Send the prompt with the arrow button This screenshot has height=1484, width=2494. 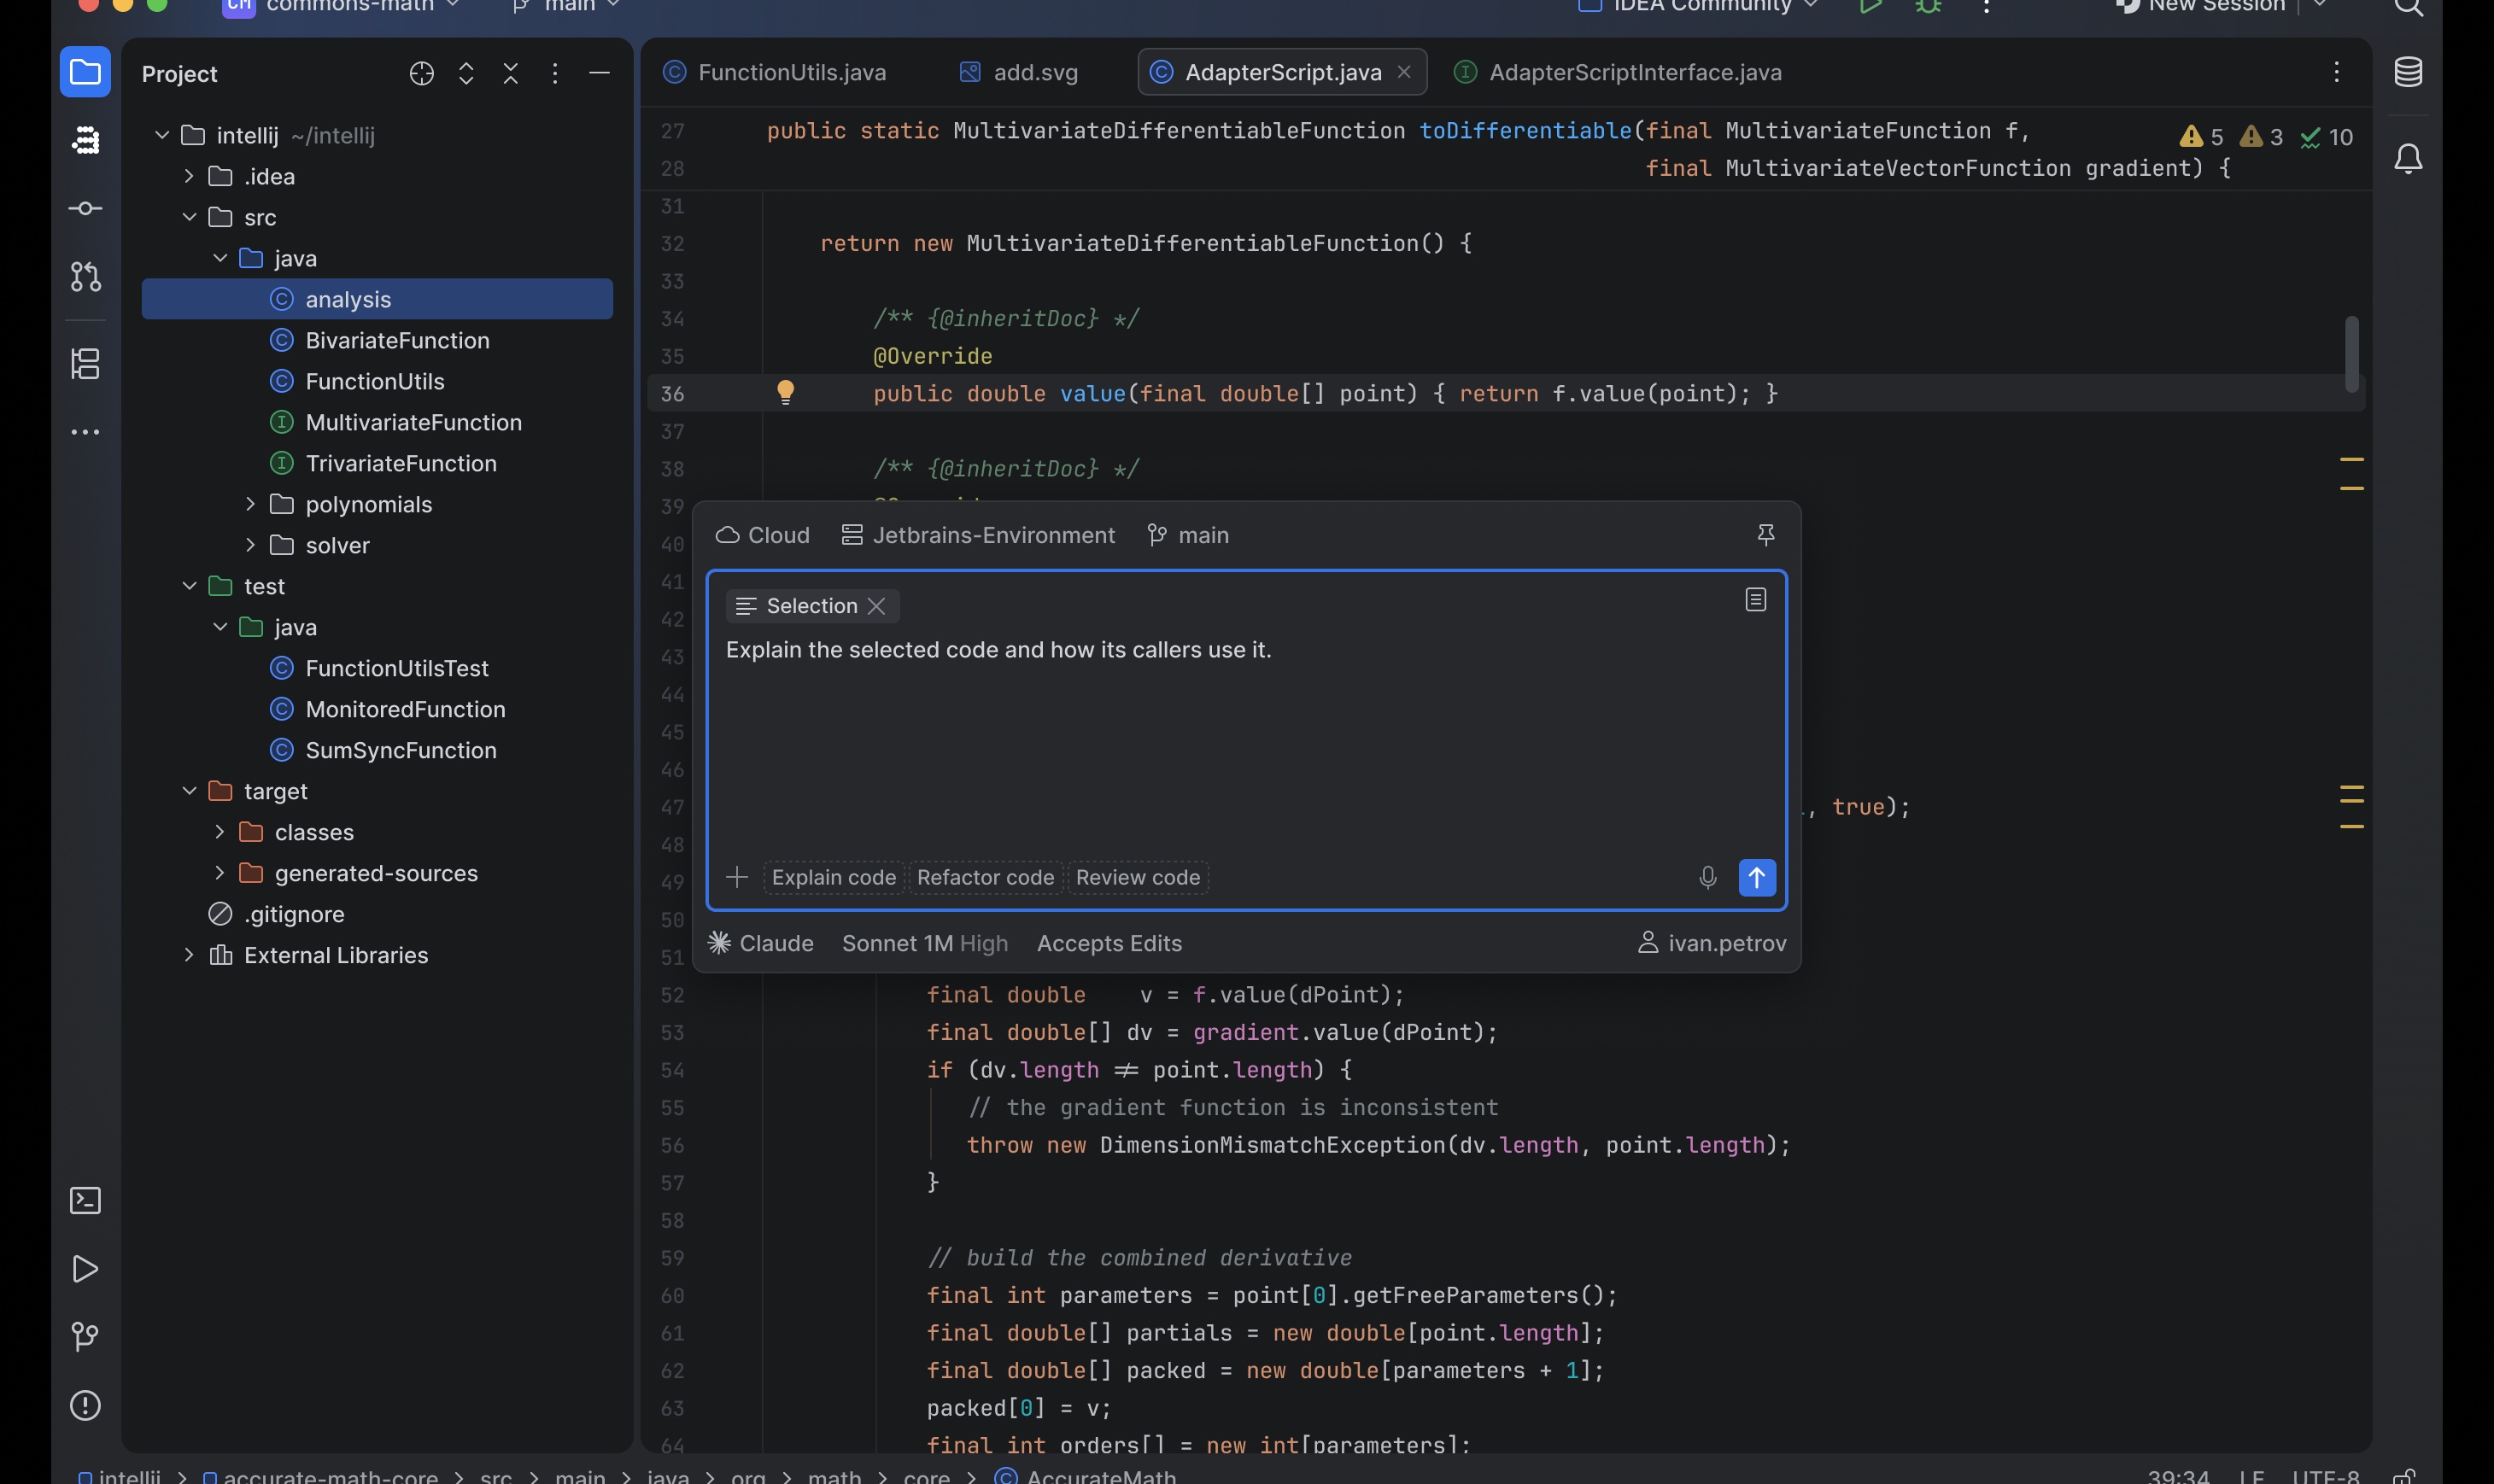[1757, 877]
